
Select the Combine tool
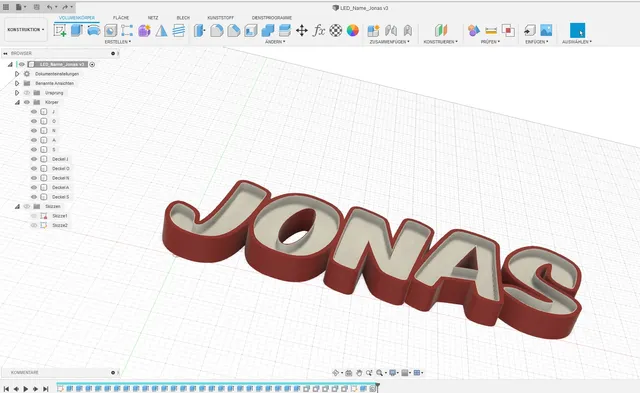[x=268, y=31]
